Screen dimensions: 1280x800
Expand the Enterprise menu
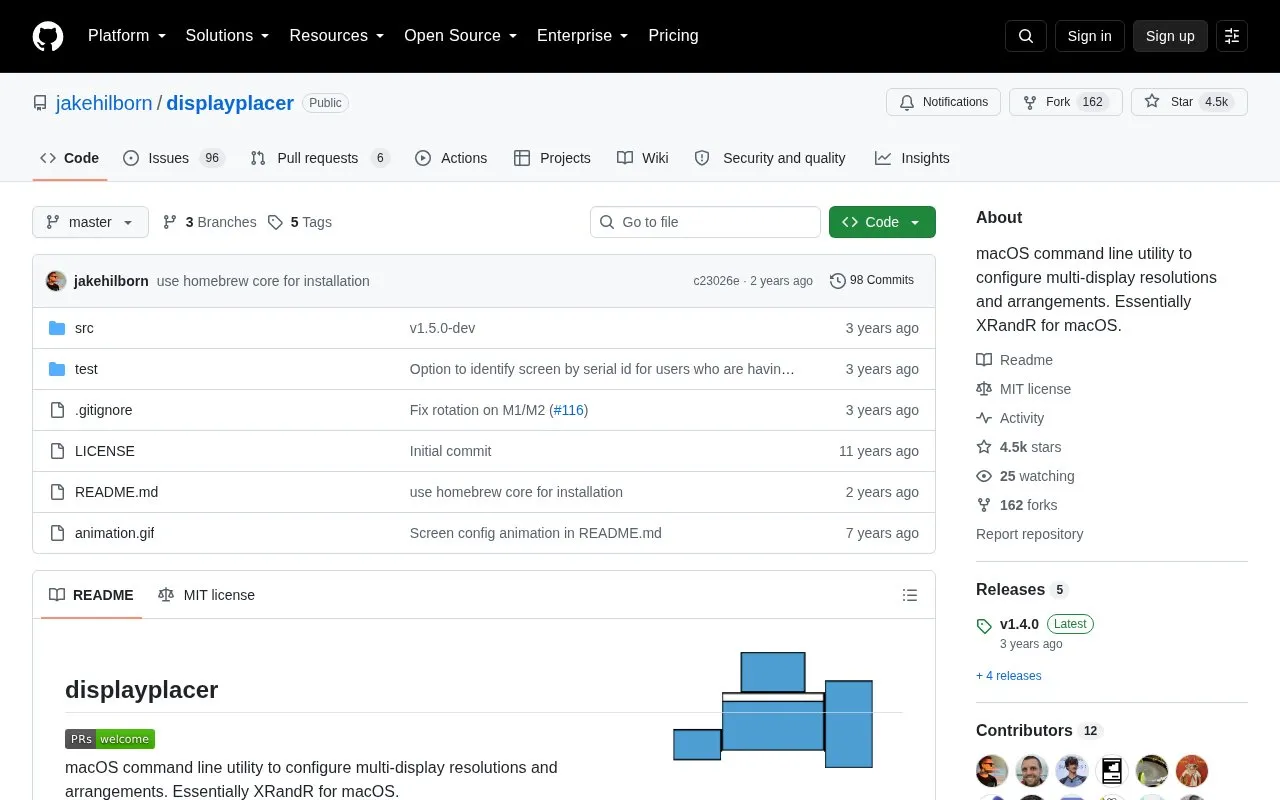pos(583,36)
